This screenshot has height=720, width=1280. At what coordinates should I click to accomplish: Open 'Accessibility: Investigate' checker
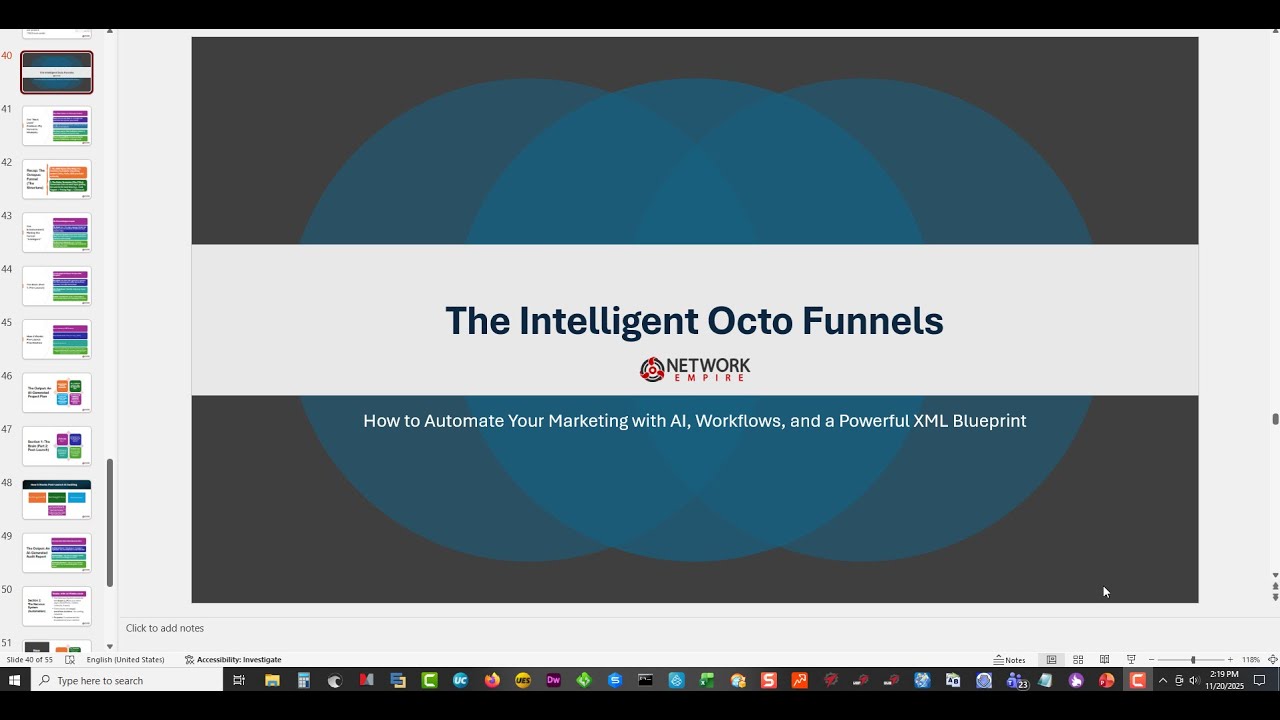pos(233,660)
